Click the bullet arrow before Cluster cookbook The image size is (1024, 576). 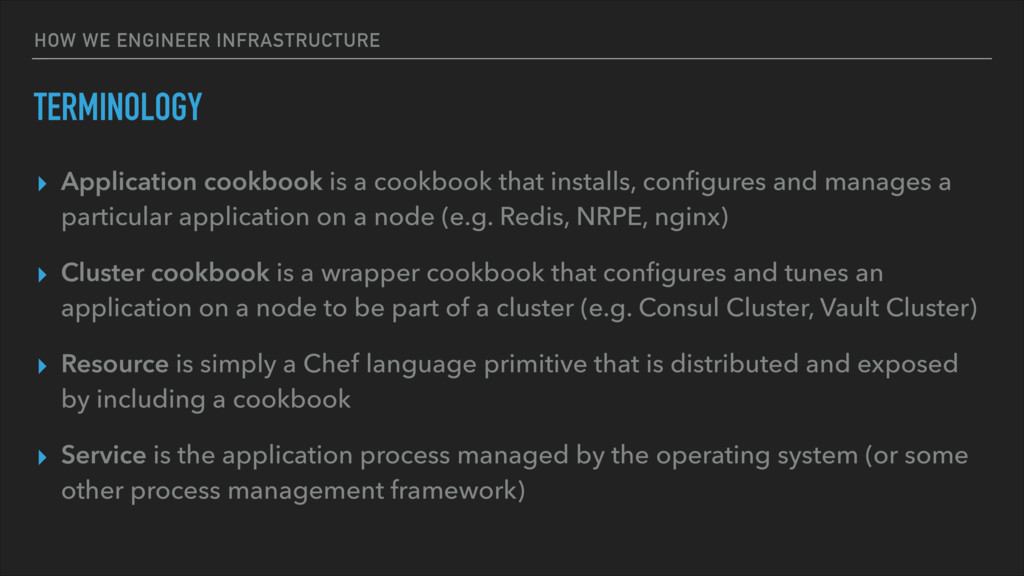click(42, 275)
